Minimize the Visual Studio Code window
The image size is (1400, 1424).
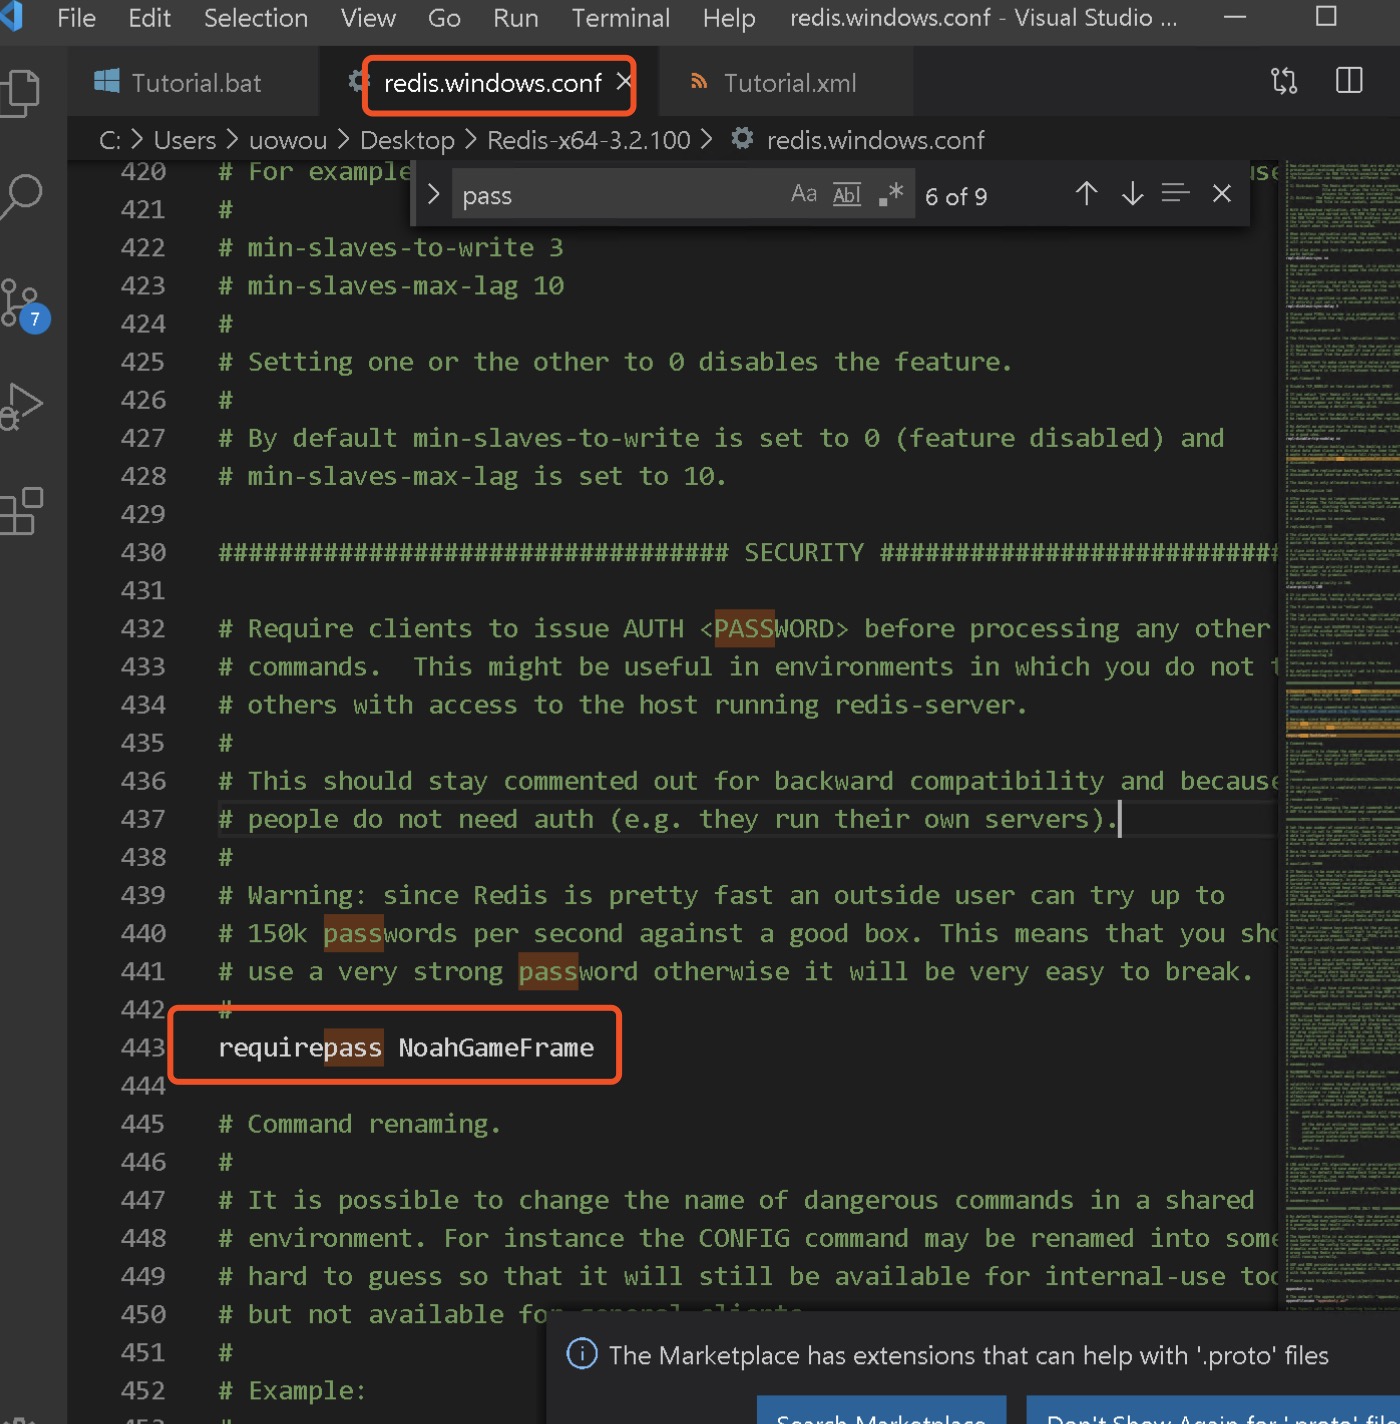point(1235,17)
